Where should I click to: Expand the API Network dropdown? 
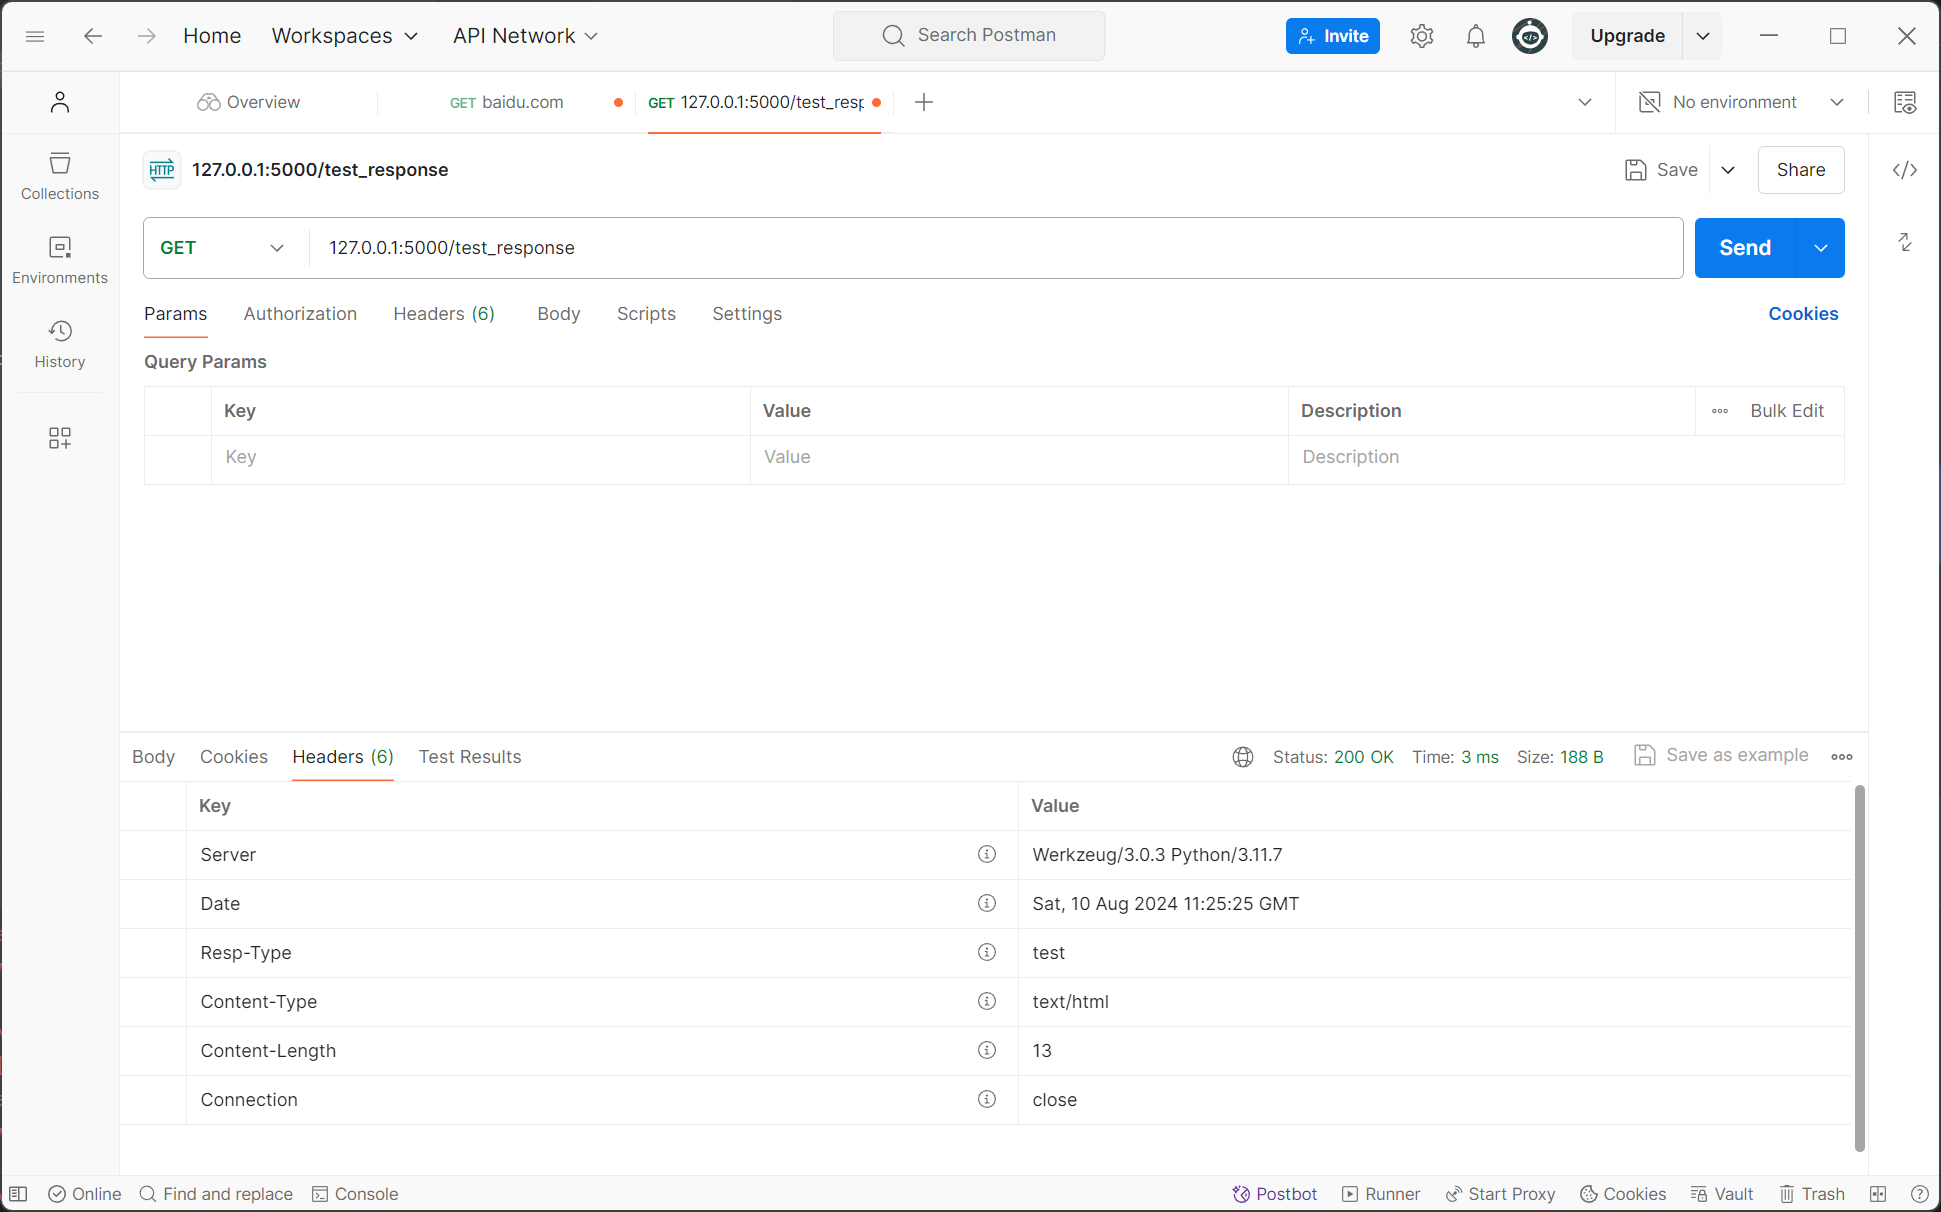[525, 36]
